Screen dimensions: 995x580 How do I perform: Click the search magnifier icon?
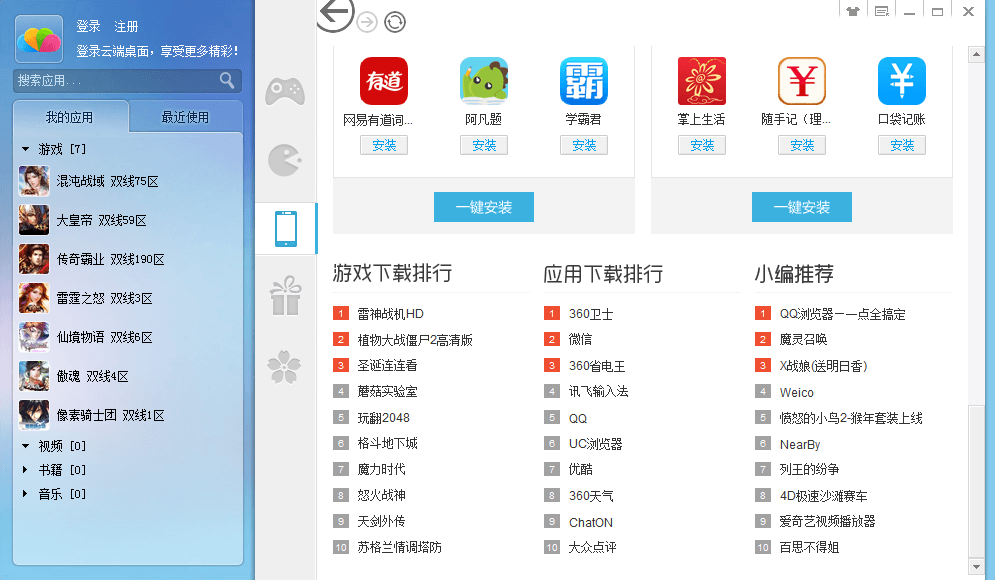pos(227,80)
